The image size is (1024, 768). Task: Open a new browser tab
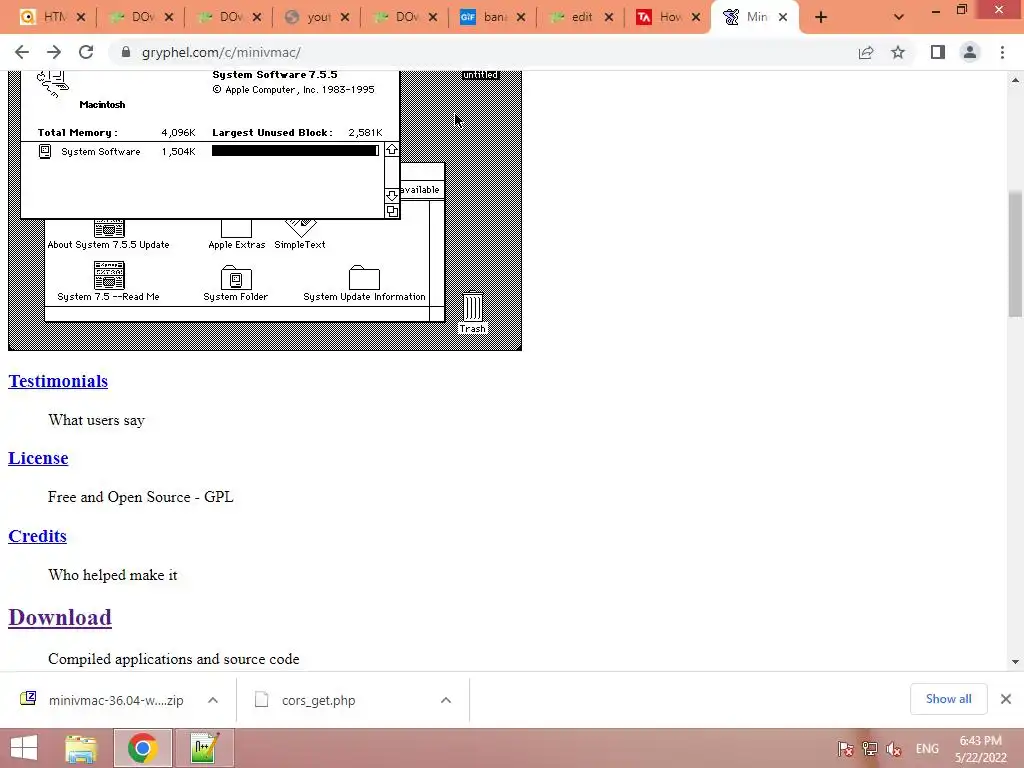point(821,18)
